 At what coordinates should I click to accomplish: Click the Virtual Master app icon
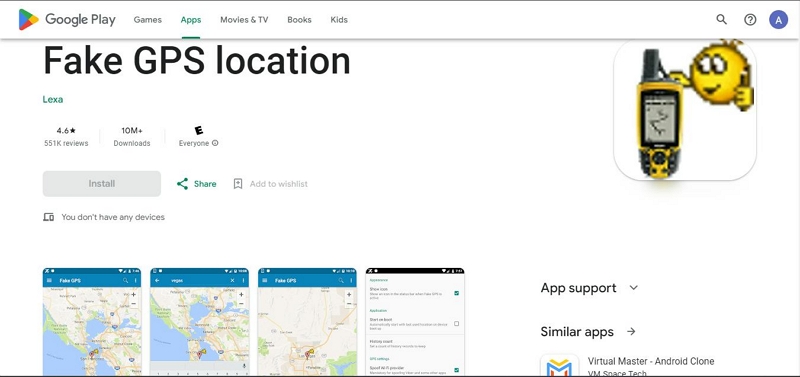point(559,366)
